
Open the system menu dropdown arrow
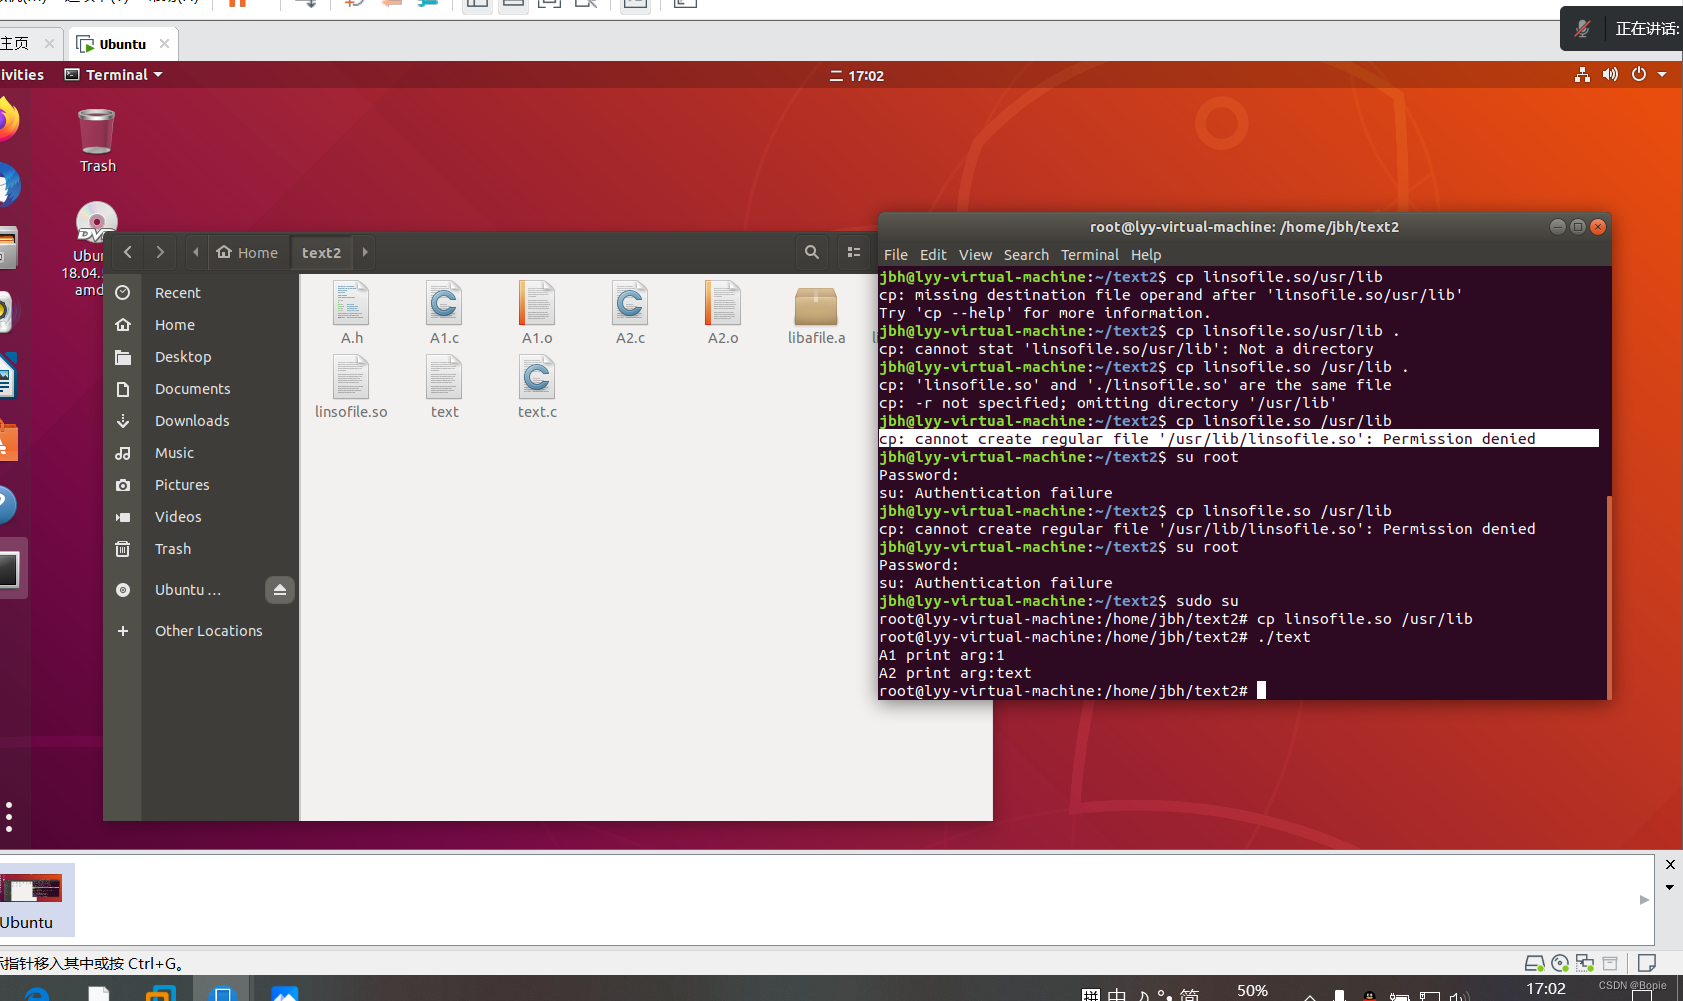[x=1662, y=75]
